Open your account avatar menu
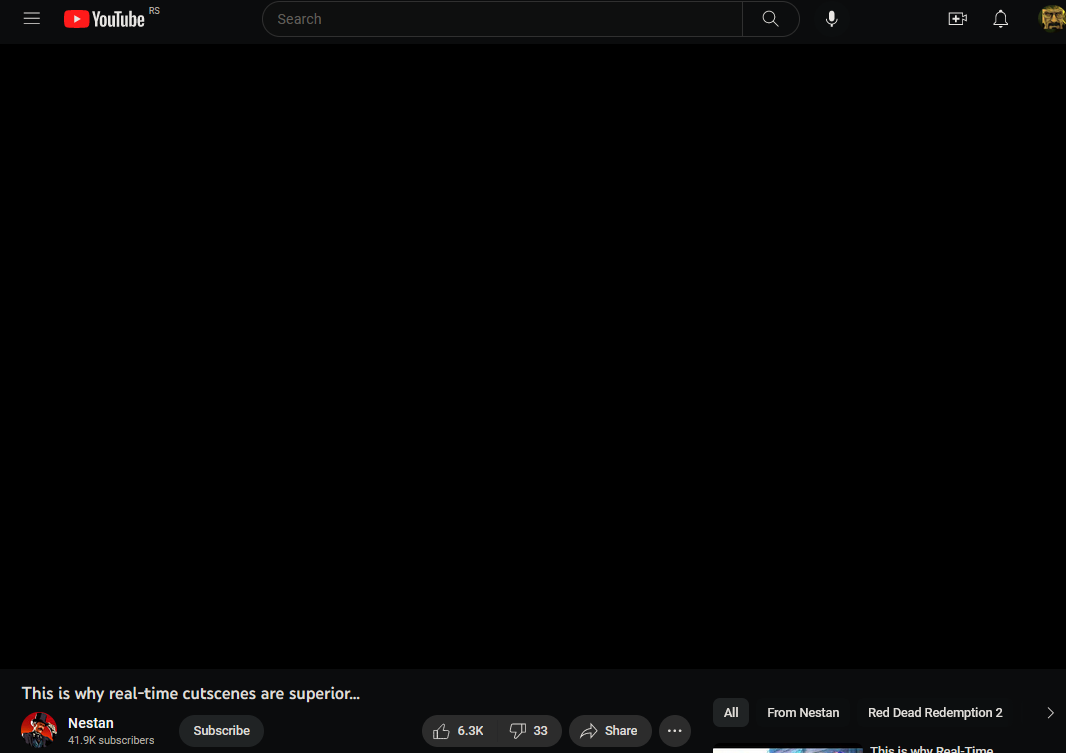This screenshot has width=1066, height=753. click(x=1052, y=18)
